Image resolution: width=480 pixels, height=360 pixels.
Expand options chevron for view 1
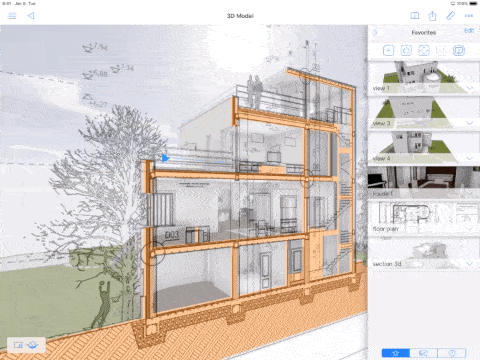pos(470,88)
